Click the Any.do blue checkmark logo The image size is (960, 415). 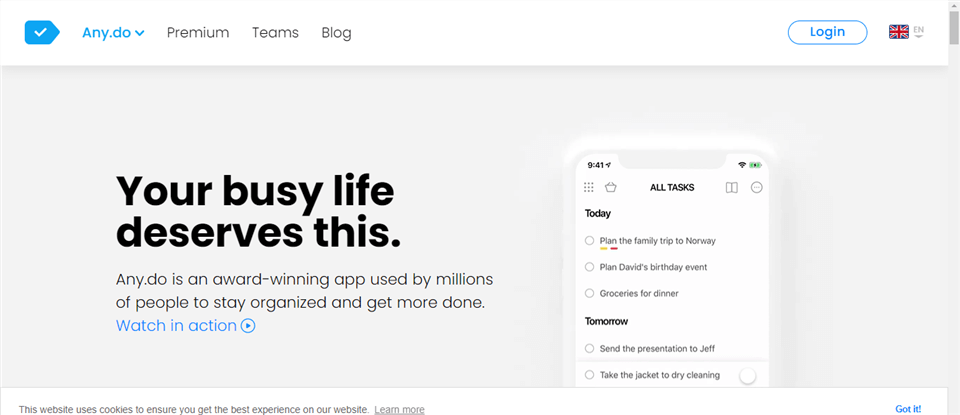(x=42, y=32)
